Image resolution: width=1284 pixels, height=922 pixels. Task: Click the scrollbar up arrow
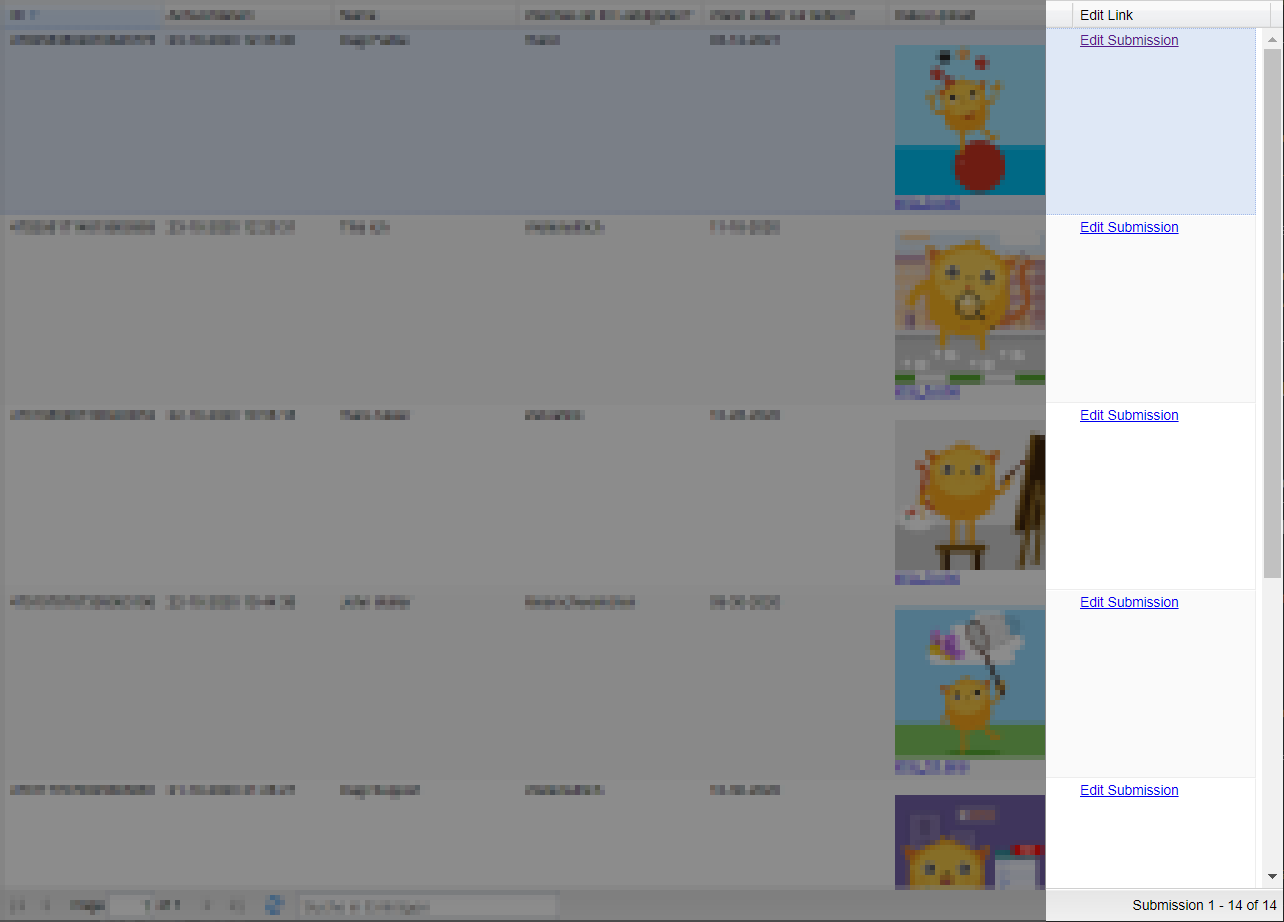point(1272,41)
